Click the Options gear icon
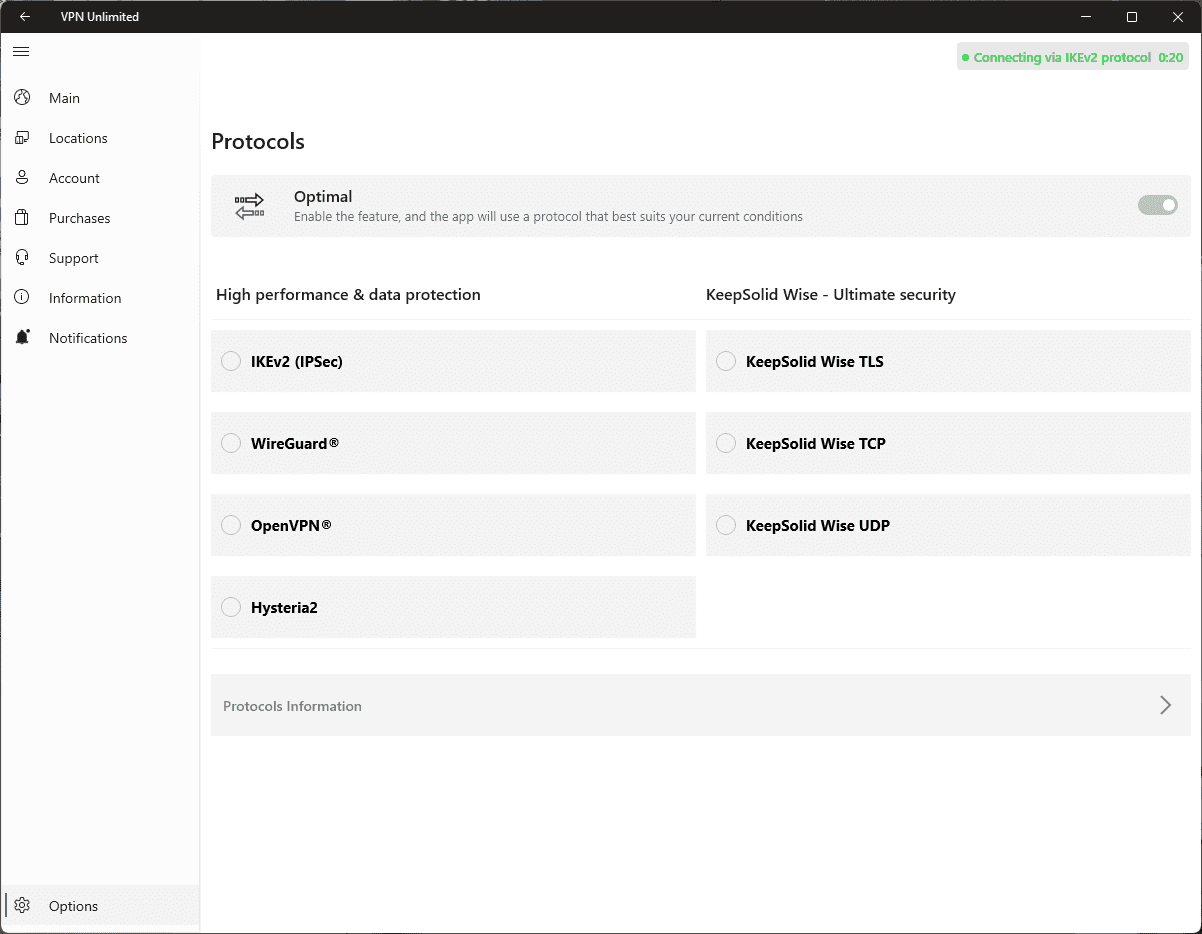The width and height of the screenshot is (1202, 934). 22,906
